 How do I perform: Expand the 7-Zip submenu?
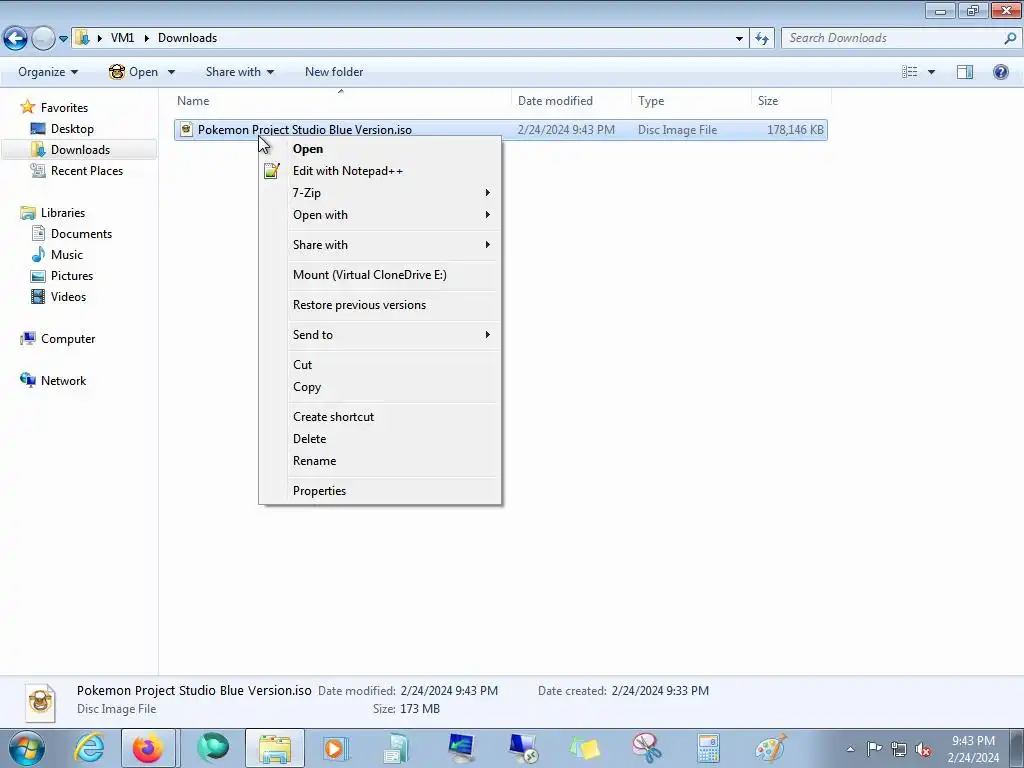pos(380,193)
